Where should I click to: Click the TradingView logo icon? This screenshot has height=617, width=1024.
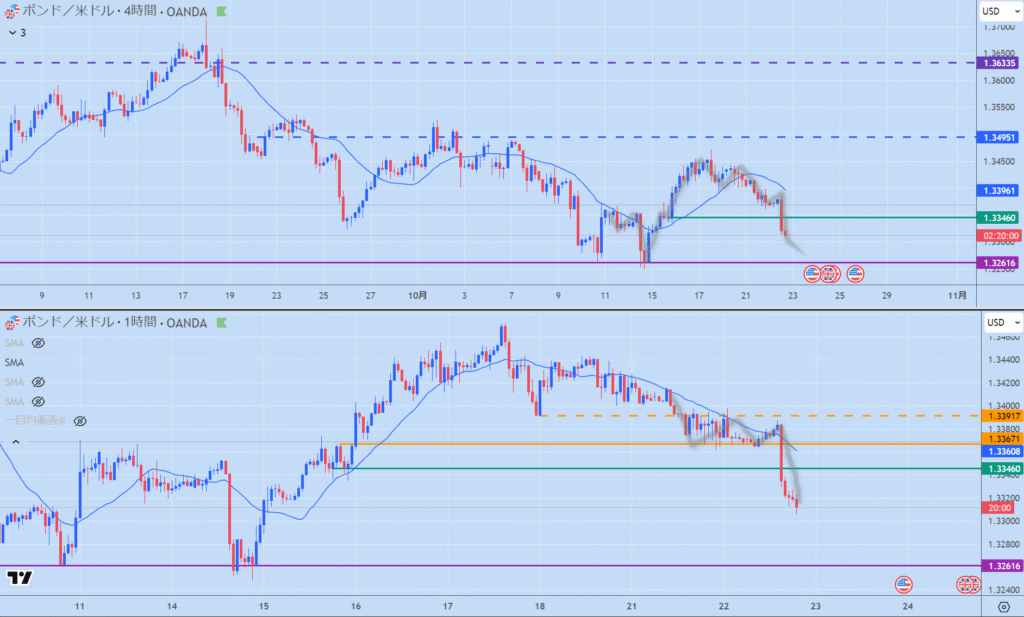point(18,578)
